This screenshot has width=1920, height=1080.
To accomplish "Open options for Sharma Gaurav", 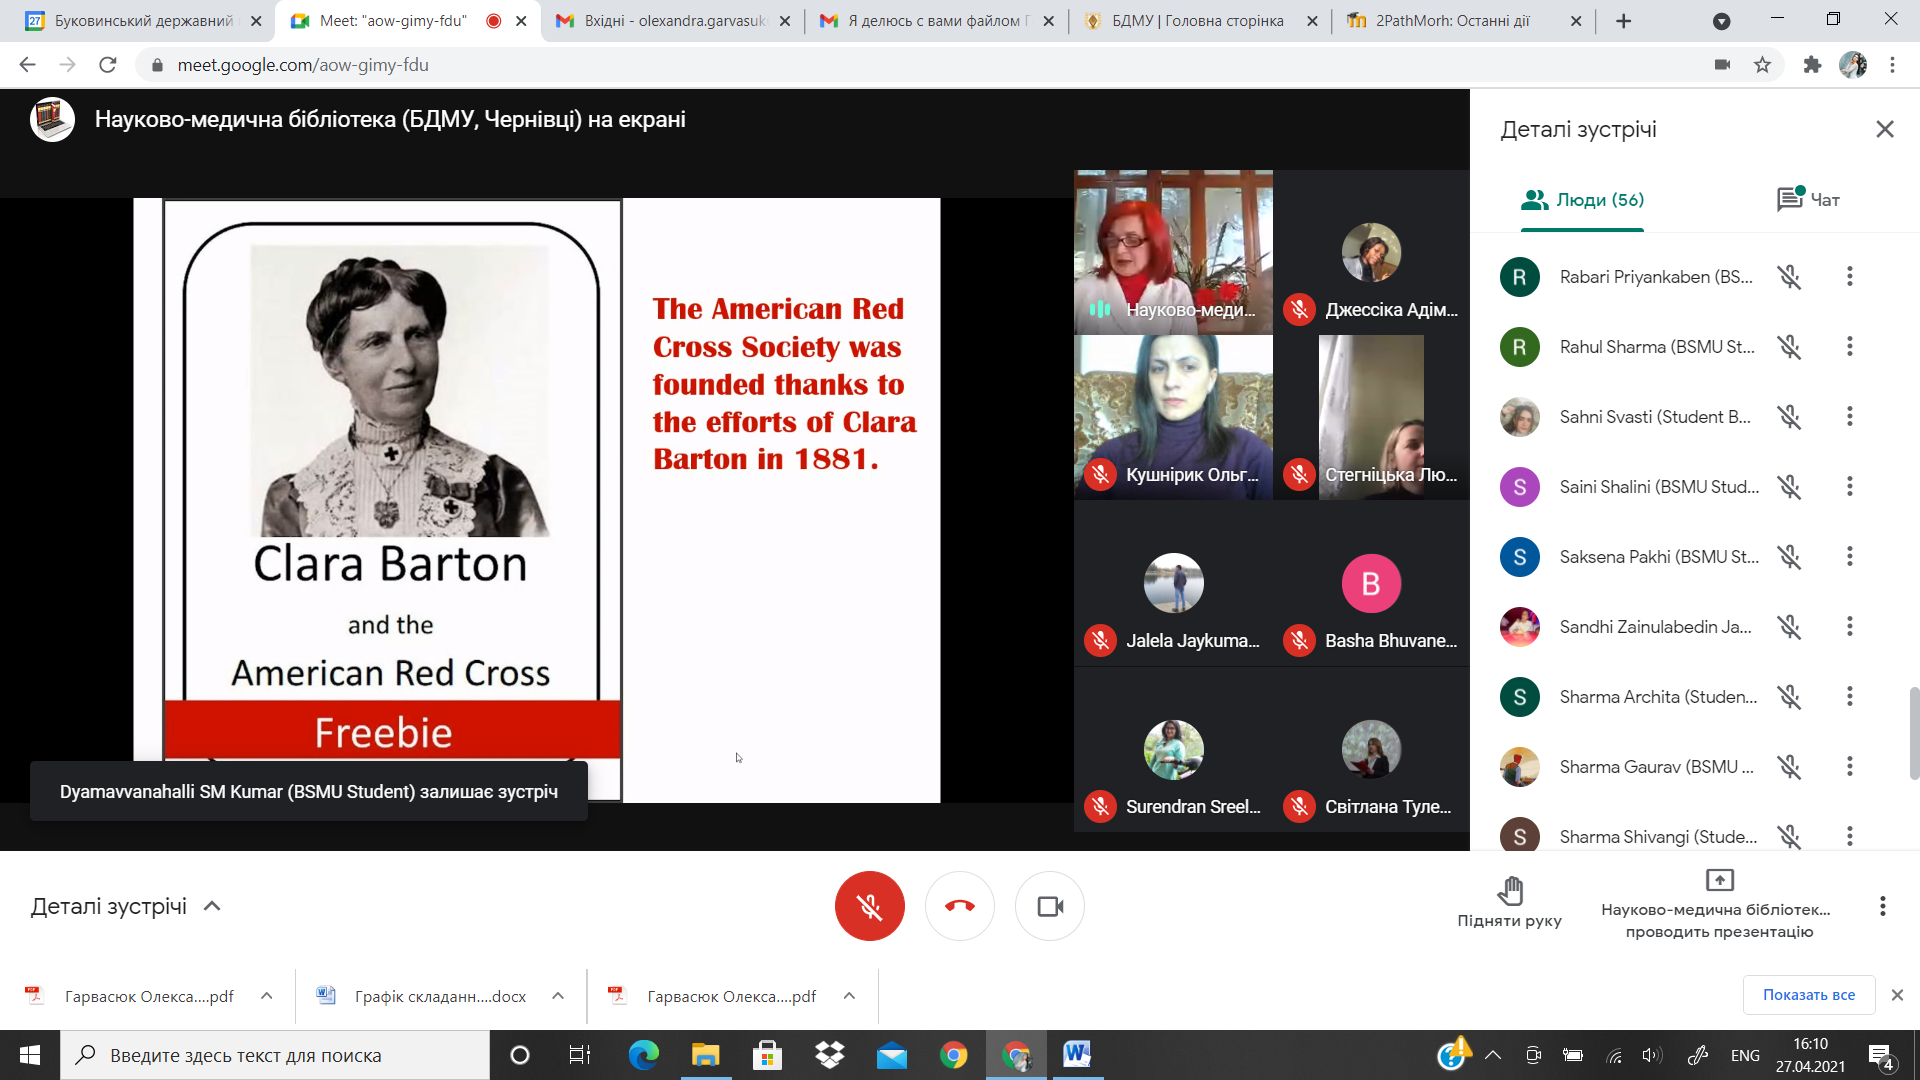I will (x=1849, y=767).
